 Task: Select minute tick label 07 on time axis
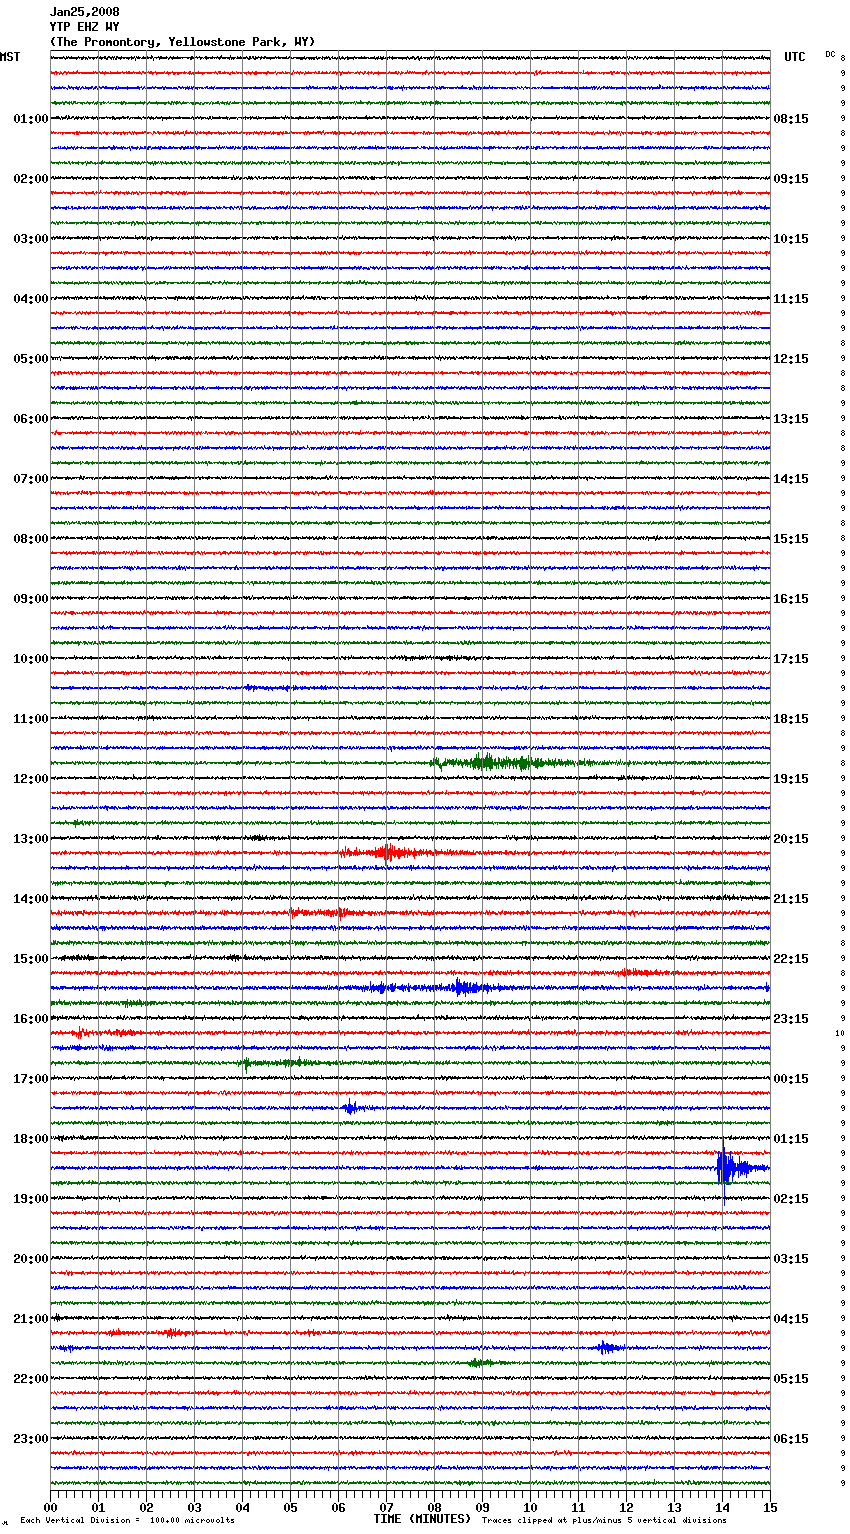[x=386, y=1507]
